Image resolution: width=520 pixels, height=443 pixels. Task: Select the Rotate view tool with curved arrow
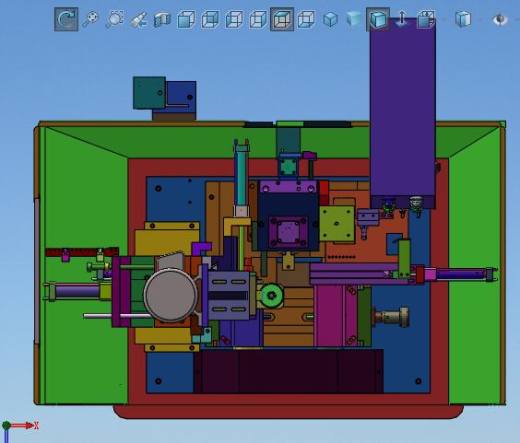point(66,19)
